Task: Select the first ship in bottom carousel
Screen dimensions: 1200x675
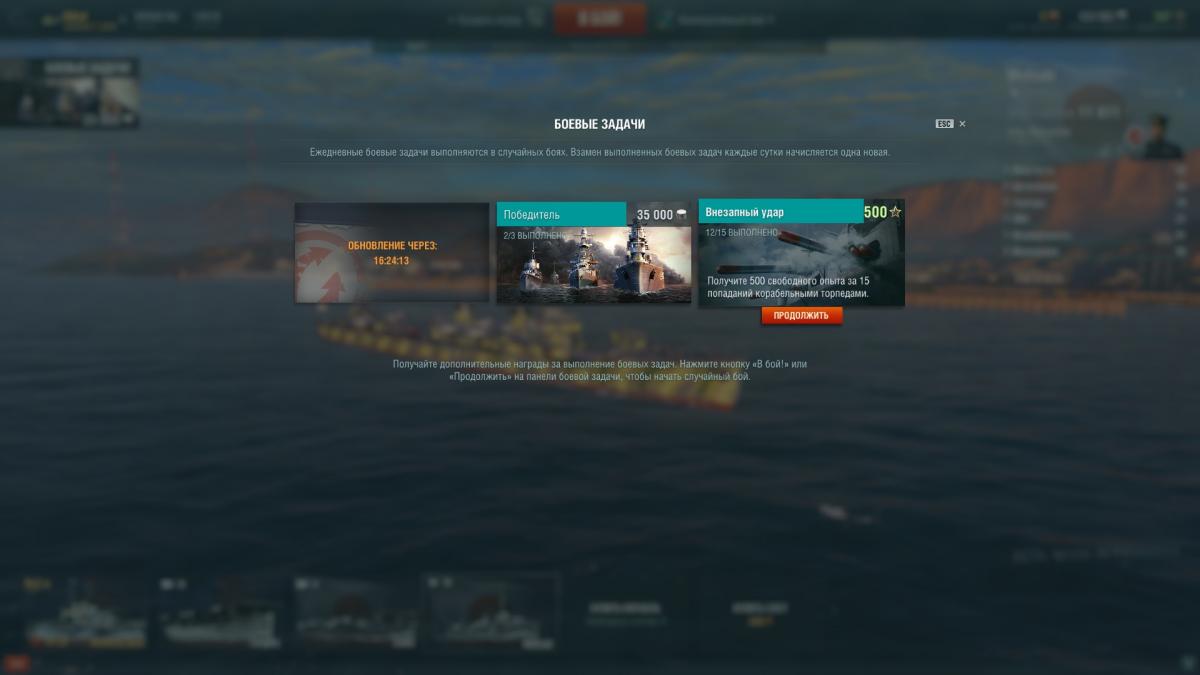Action: [x=86, y=611]
